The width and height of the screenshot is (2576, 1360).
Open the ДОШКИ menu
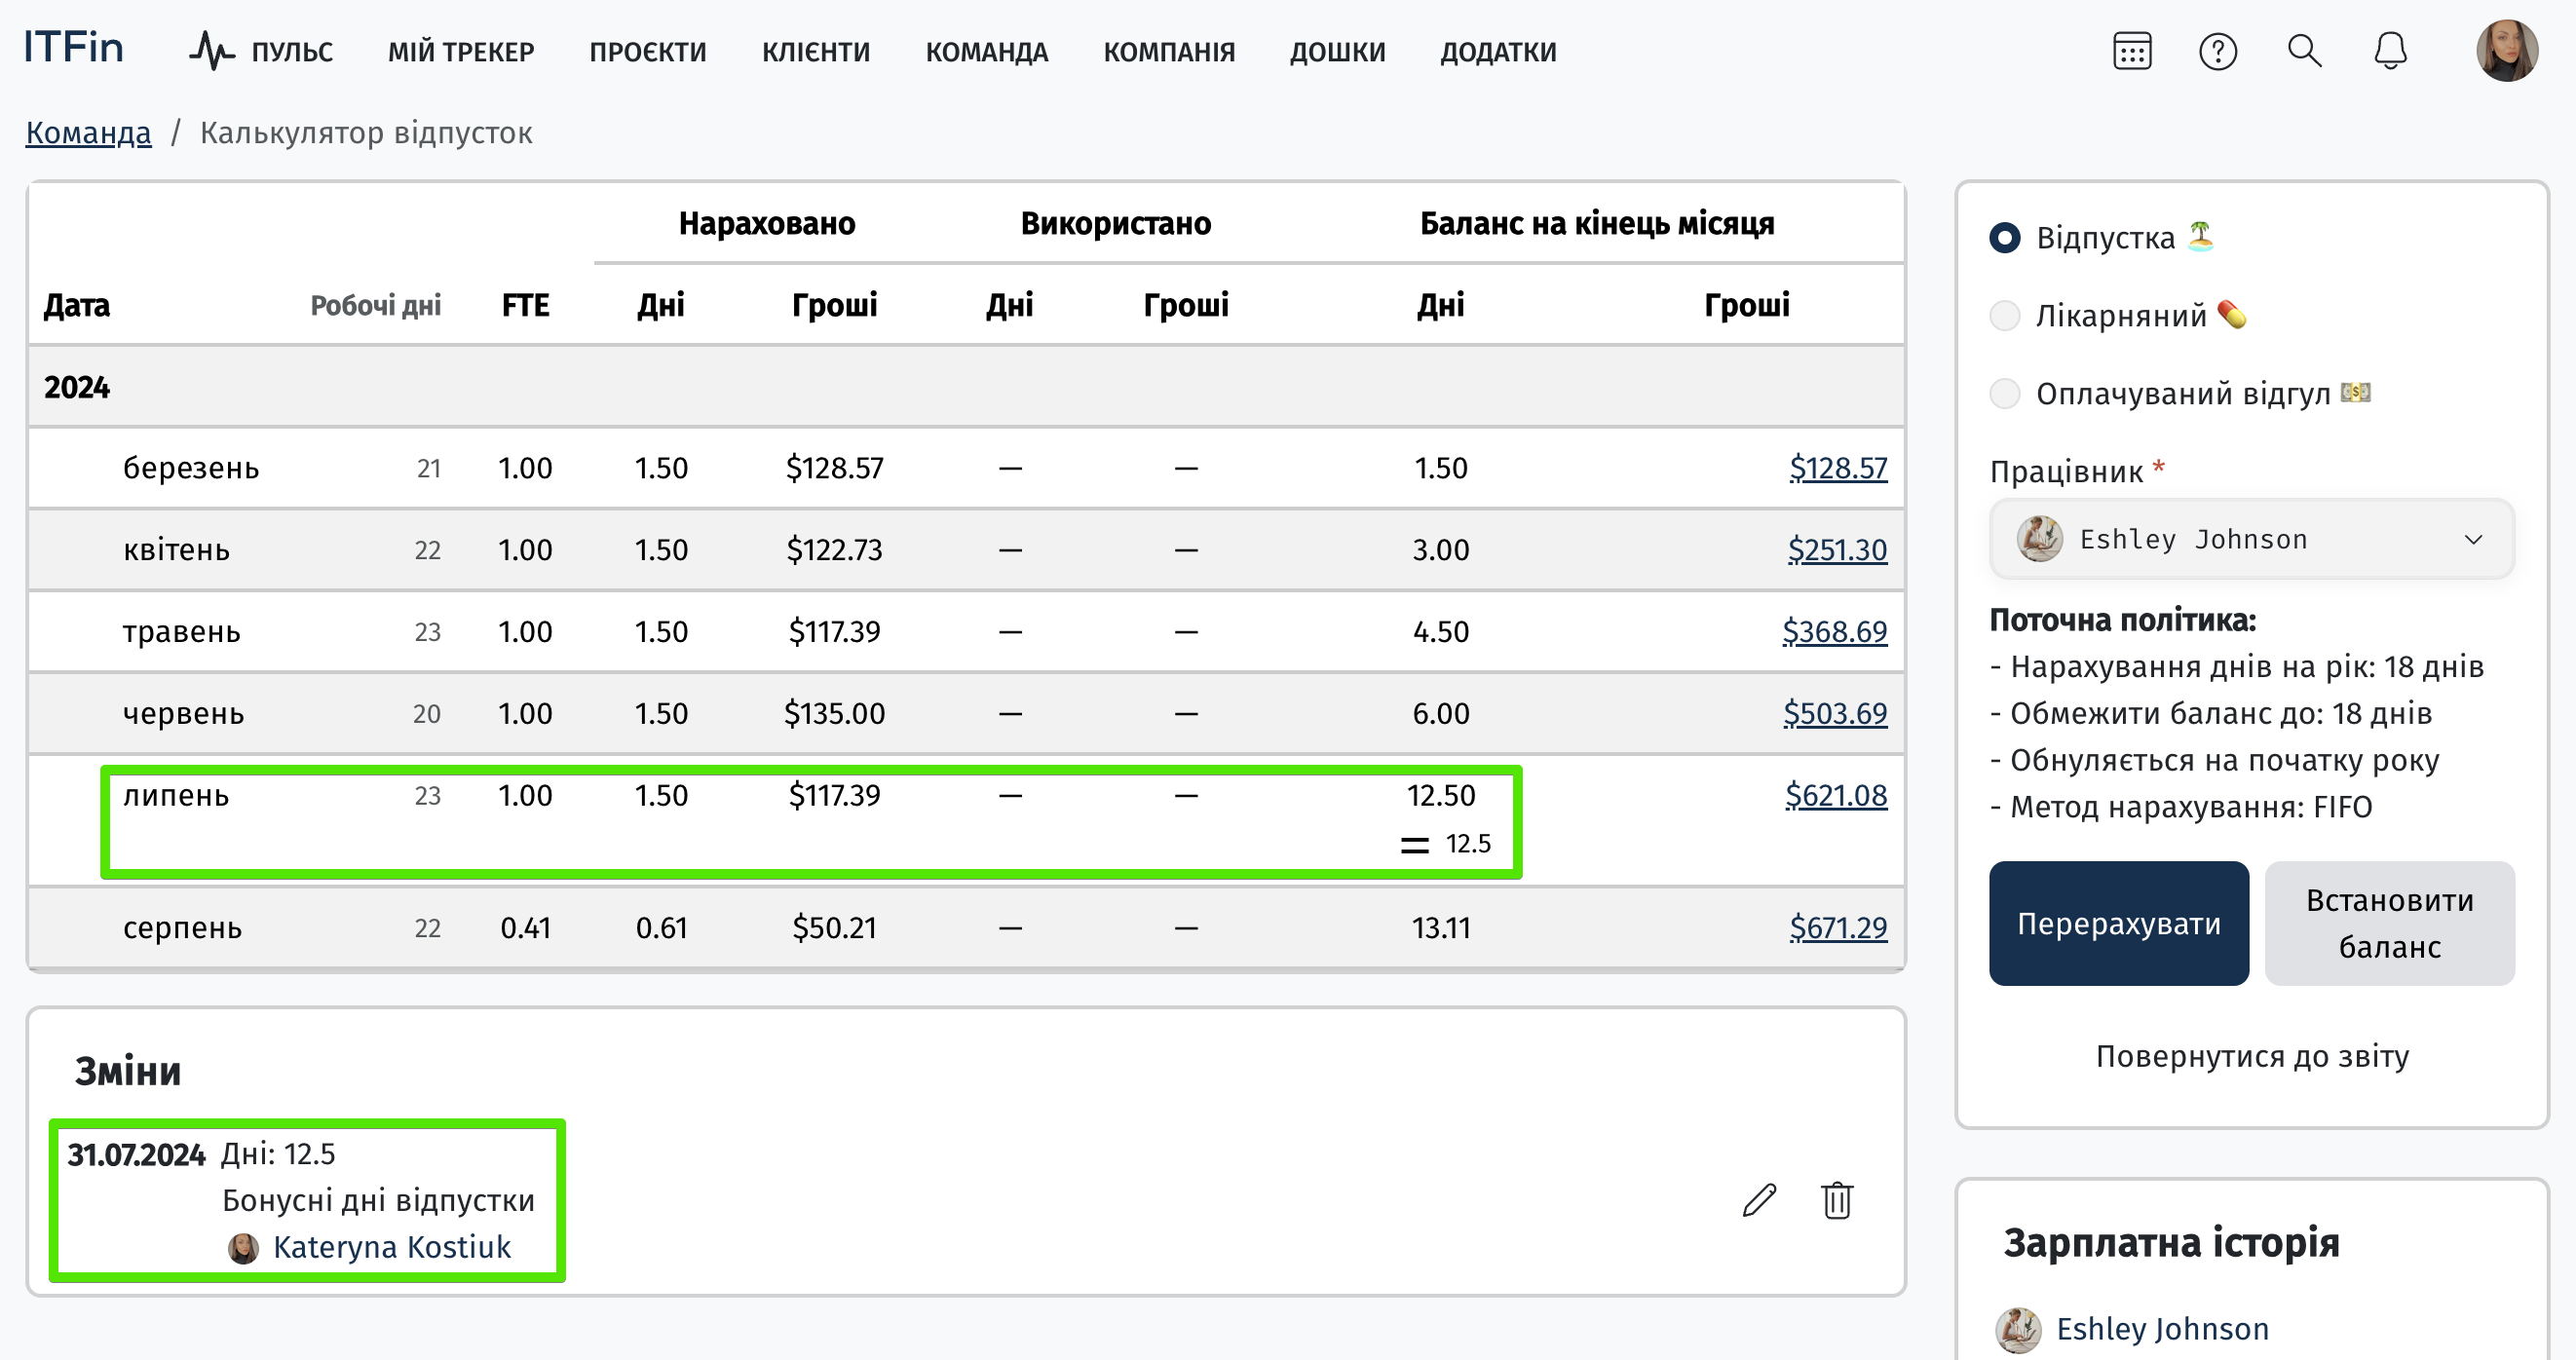(1338, 52)
